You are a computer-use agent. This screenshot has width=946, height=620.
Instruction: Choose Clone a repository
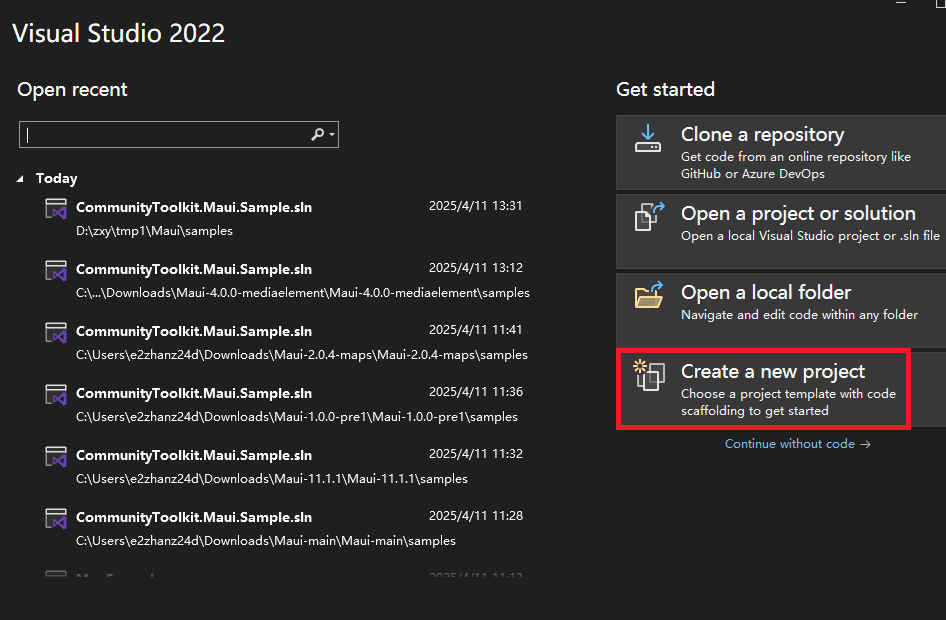tap(781, 153)
